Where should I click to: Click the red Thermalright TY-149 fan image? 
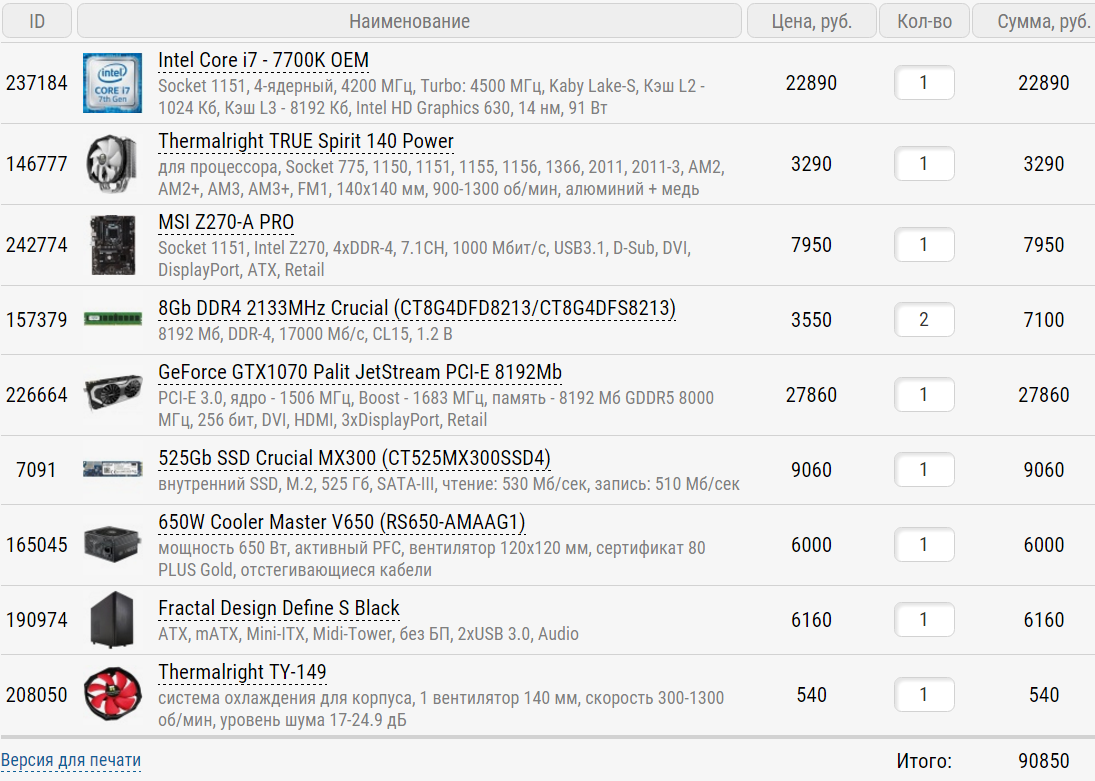(x=112, y=694)
